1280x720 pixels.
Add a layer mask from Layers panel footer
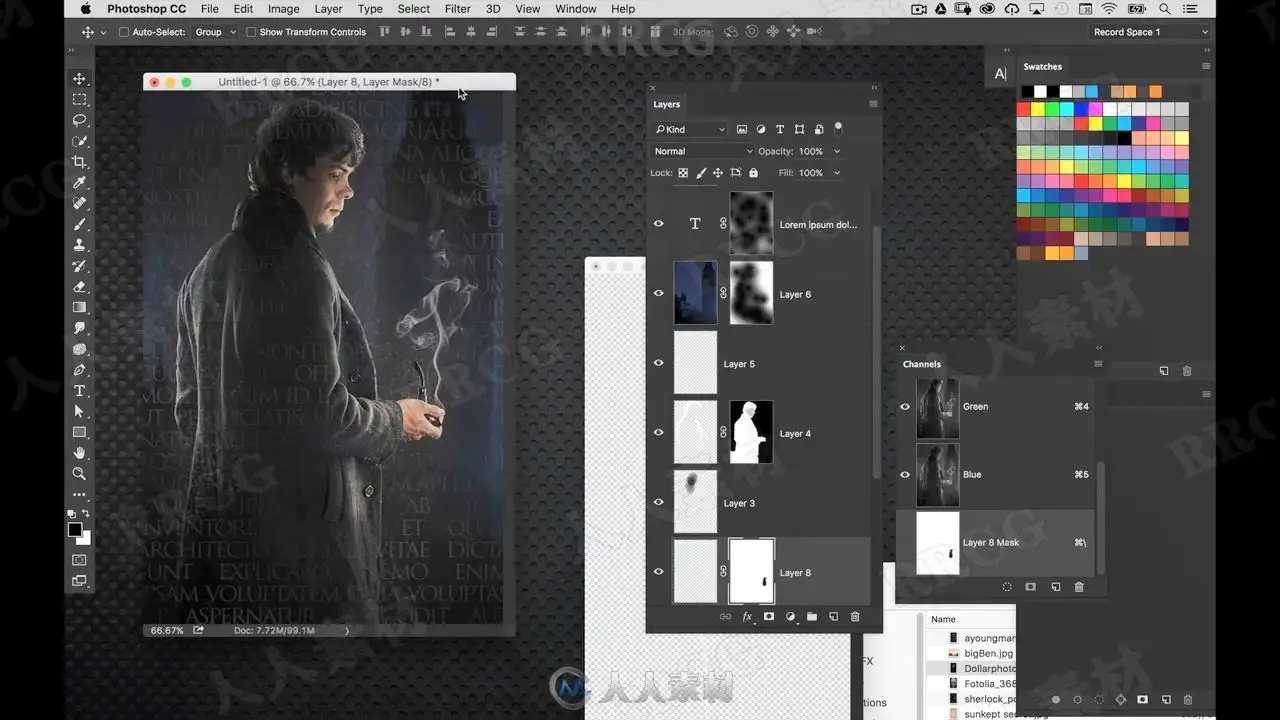click(x=769, y=617)
